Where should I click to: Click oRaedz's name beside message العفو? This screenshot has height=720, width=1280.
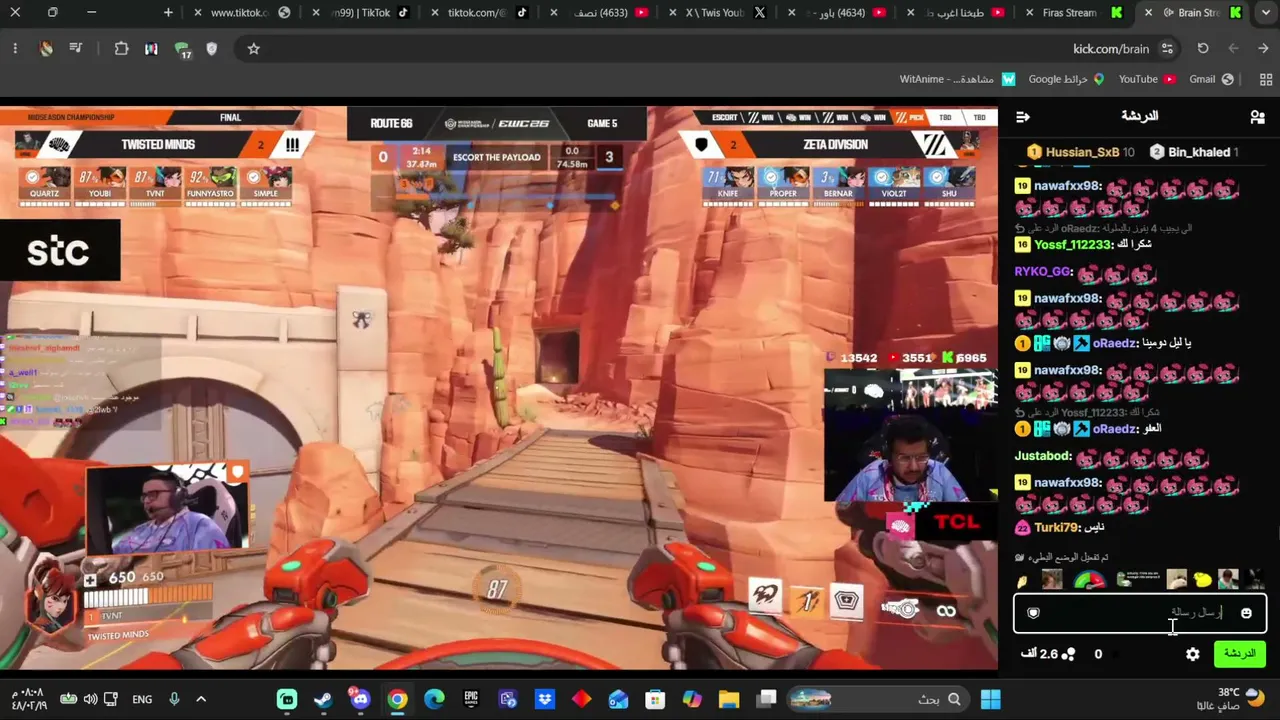1114,429
